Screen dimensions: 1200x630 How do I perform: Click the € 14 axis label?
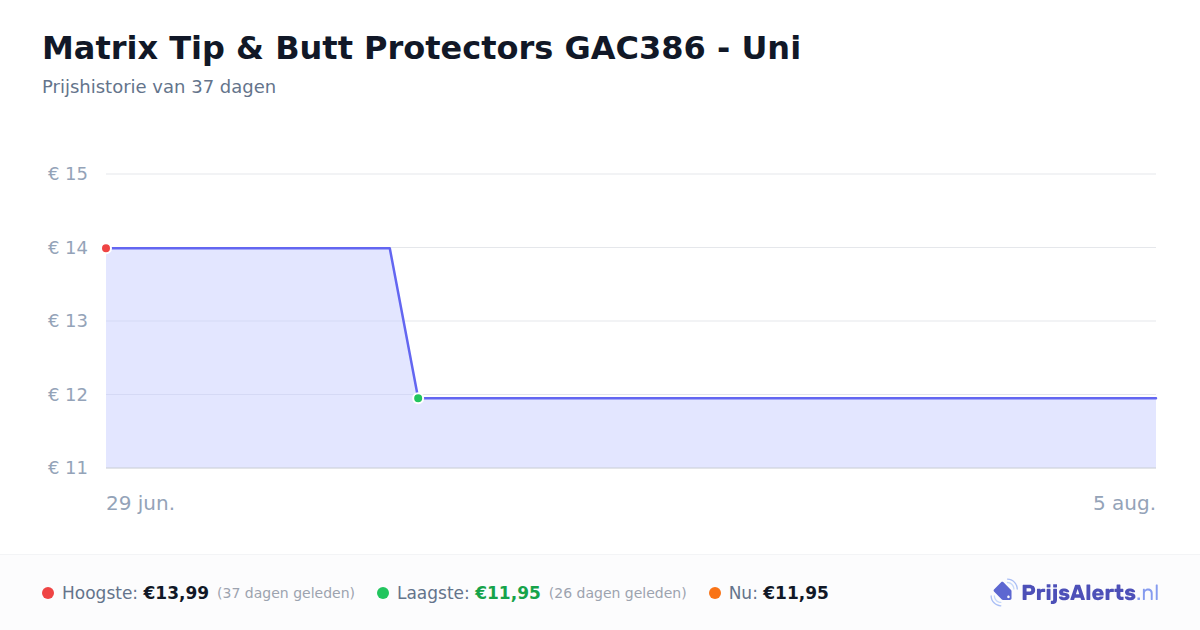point(68,248)
